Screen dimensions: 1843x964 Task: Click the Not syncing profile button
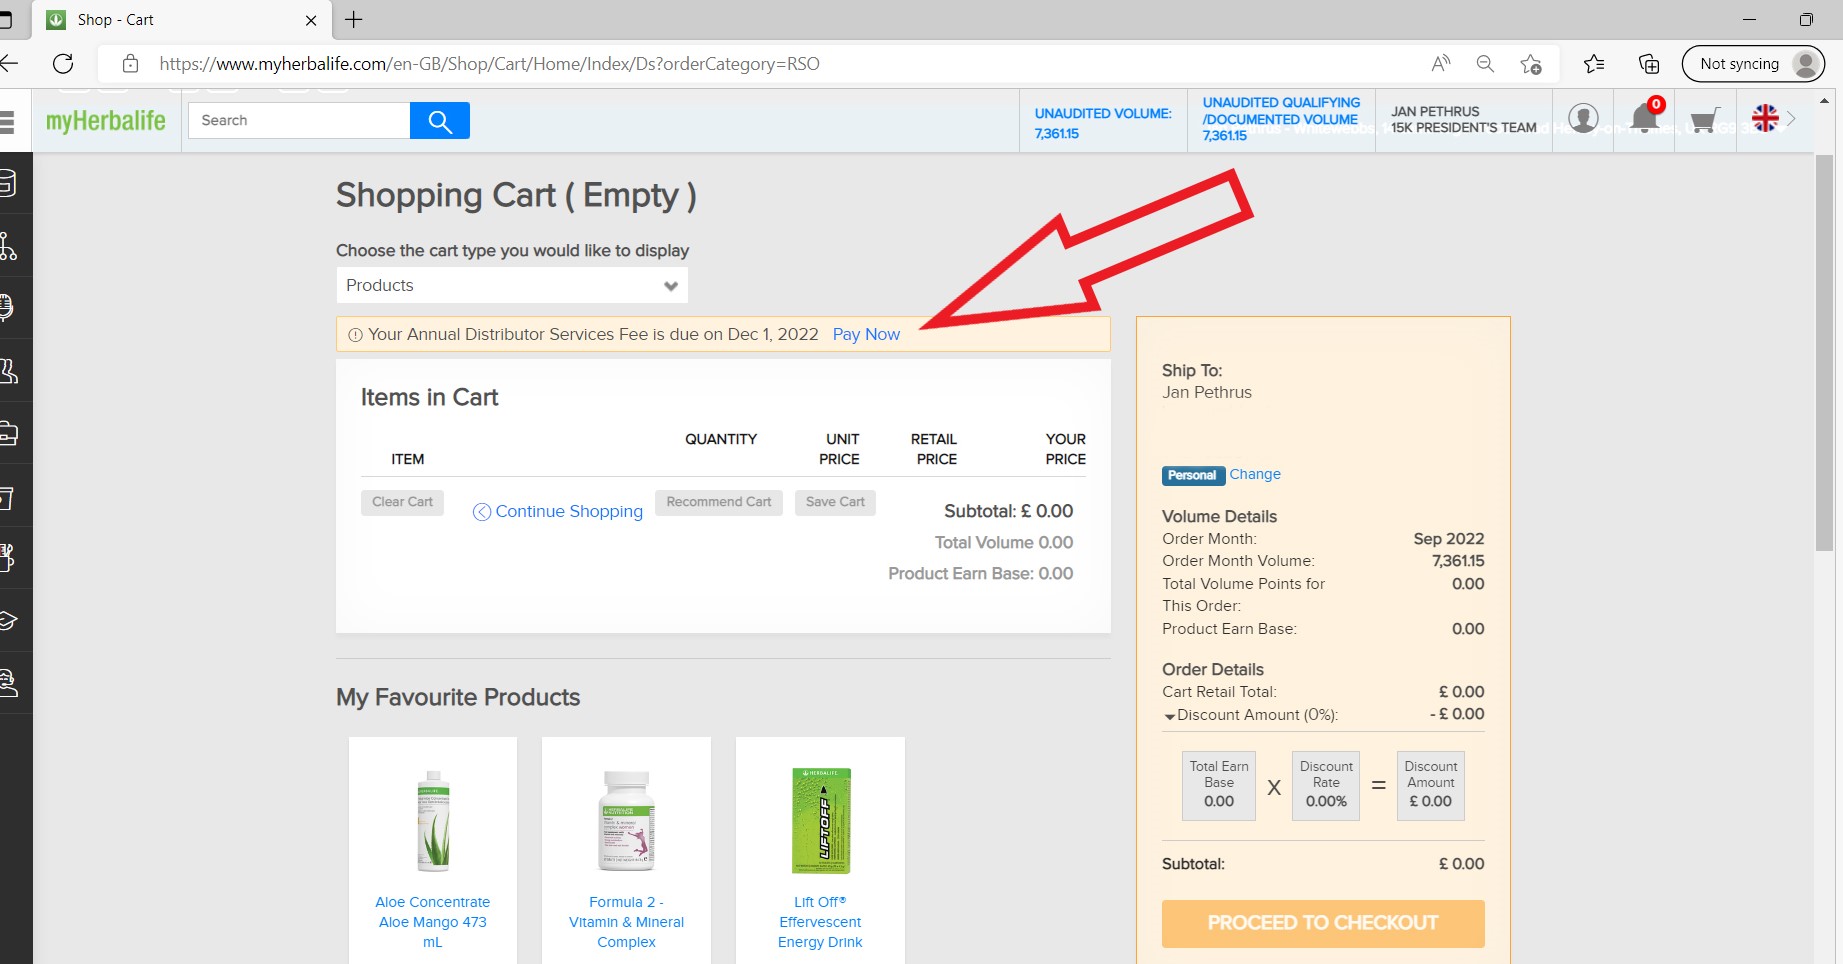(x=1753, y=64)
